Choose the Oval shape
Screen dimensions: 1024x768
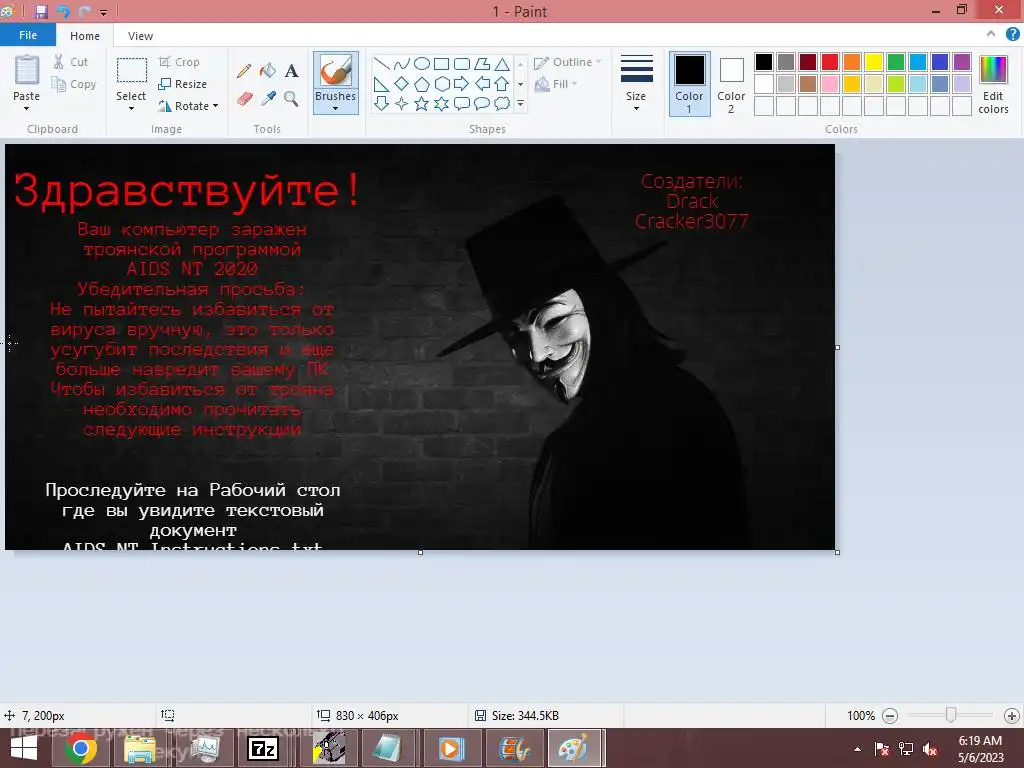point(422,63)
